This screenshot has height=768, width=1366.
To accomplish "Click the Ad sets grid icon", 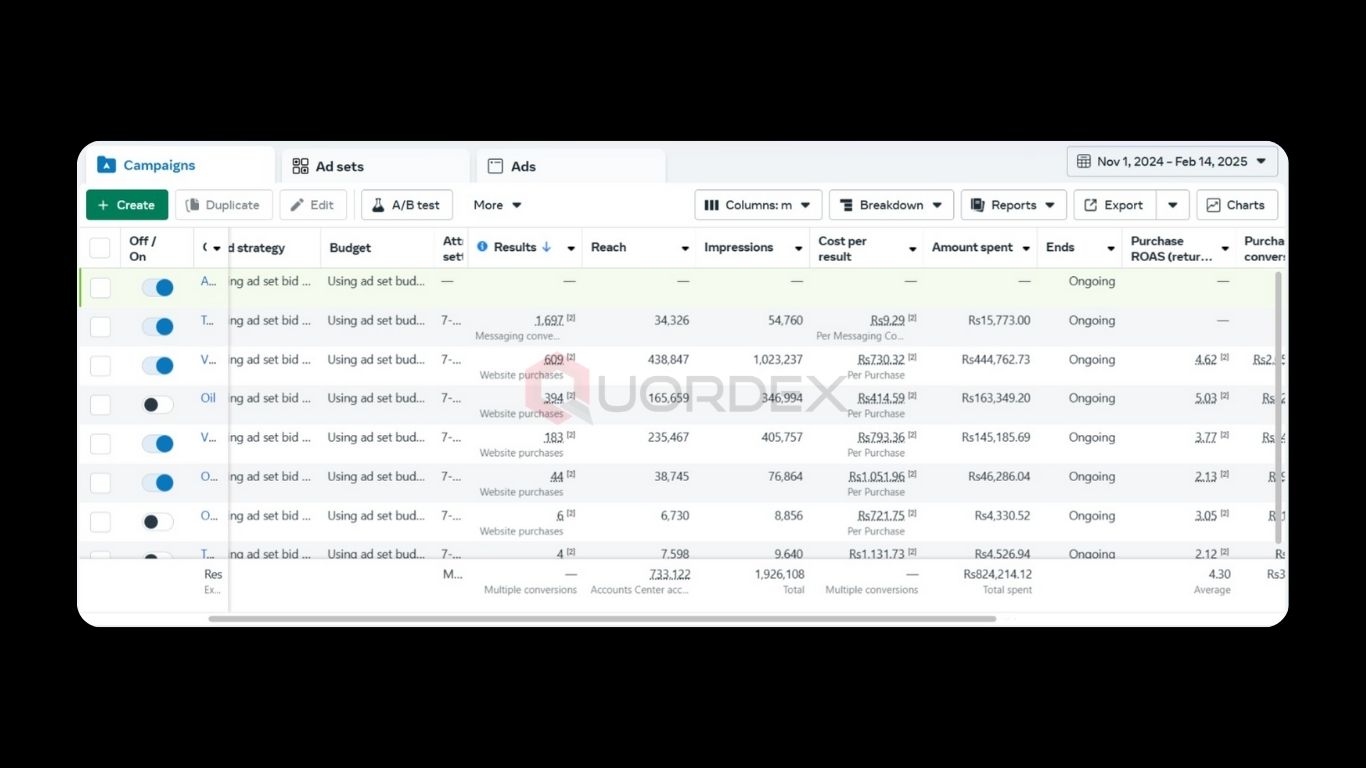I will click(300, 167).
